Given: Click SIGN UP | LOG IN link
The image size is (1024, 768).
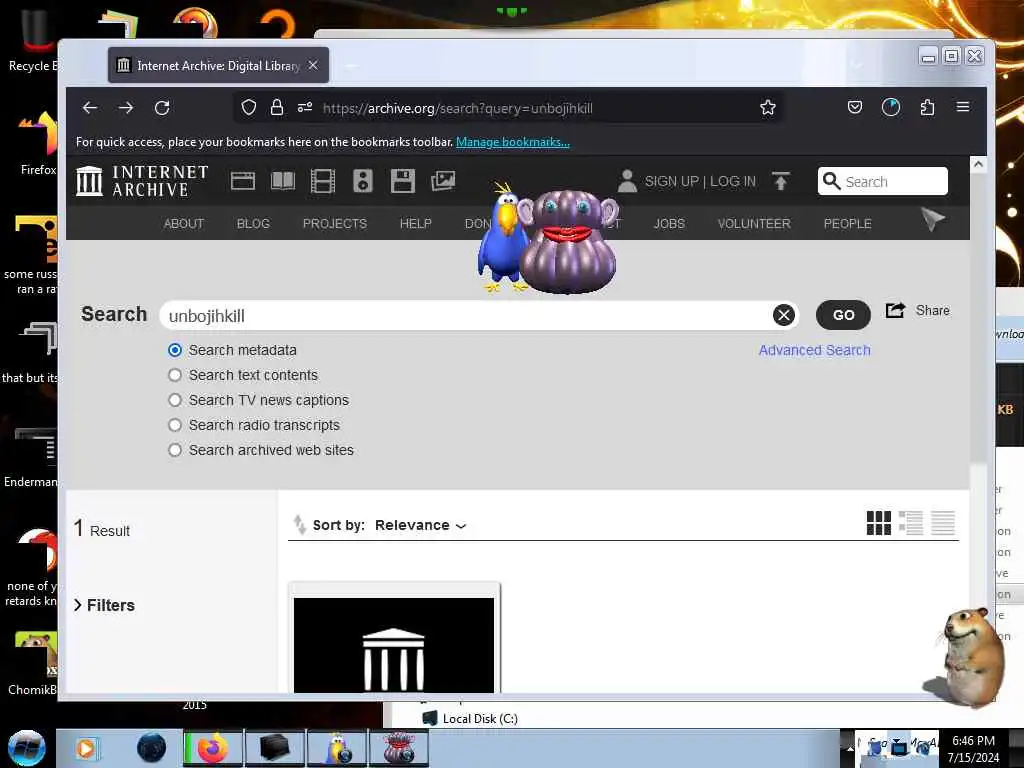Looking at the screenshot, I should 700,182.
